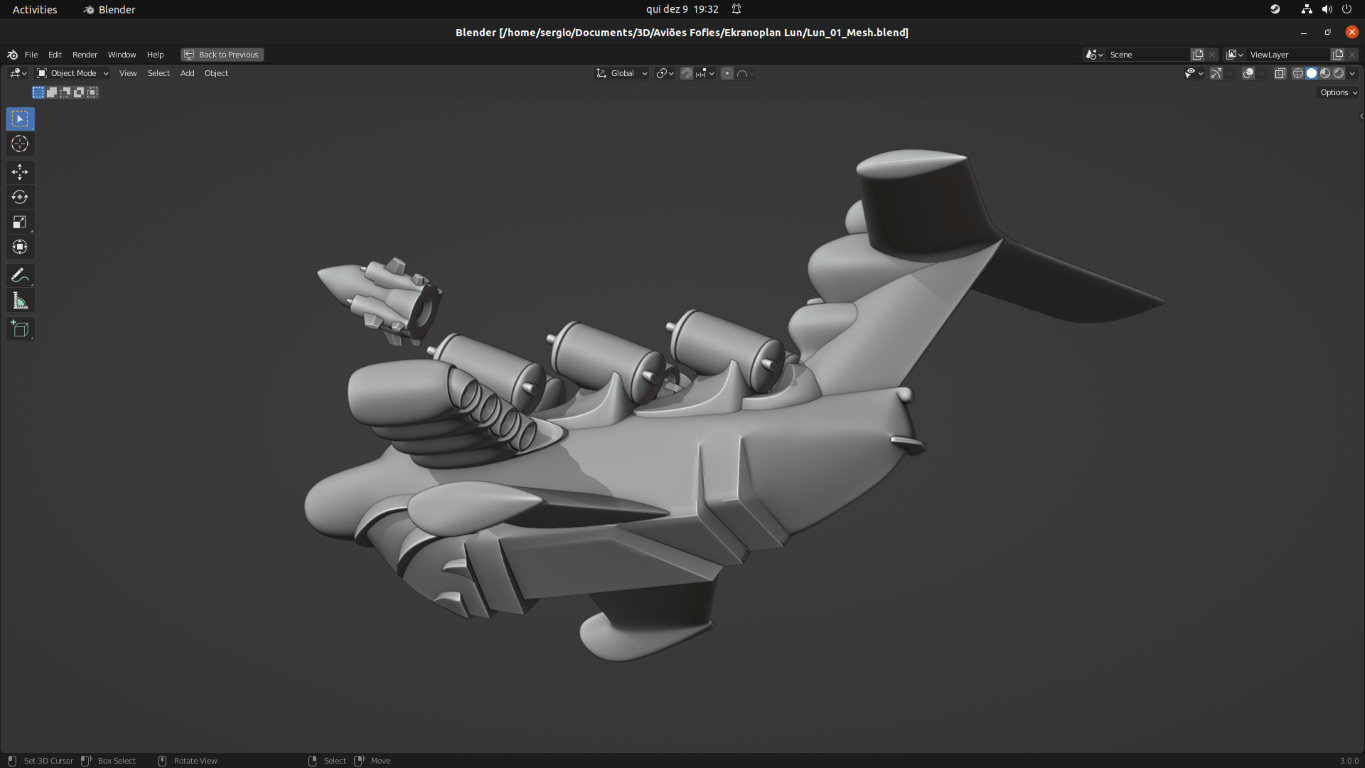1365x768 pixels.
Task: Select the 3D Cursor tool
Action: [x=20, y=144]
